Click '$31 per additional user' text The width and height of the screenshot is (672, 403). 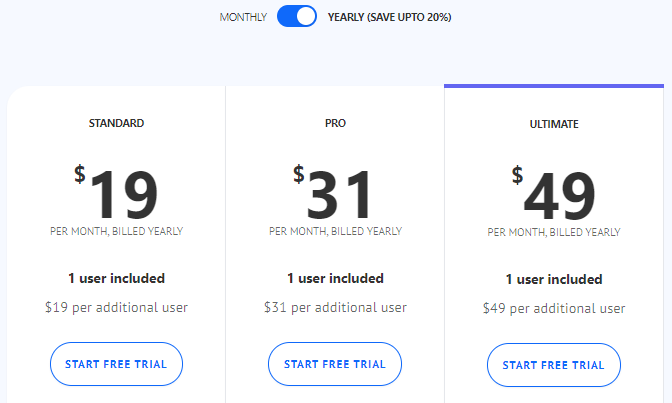click(335, 307)
